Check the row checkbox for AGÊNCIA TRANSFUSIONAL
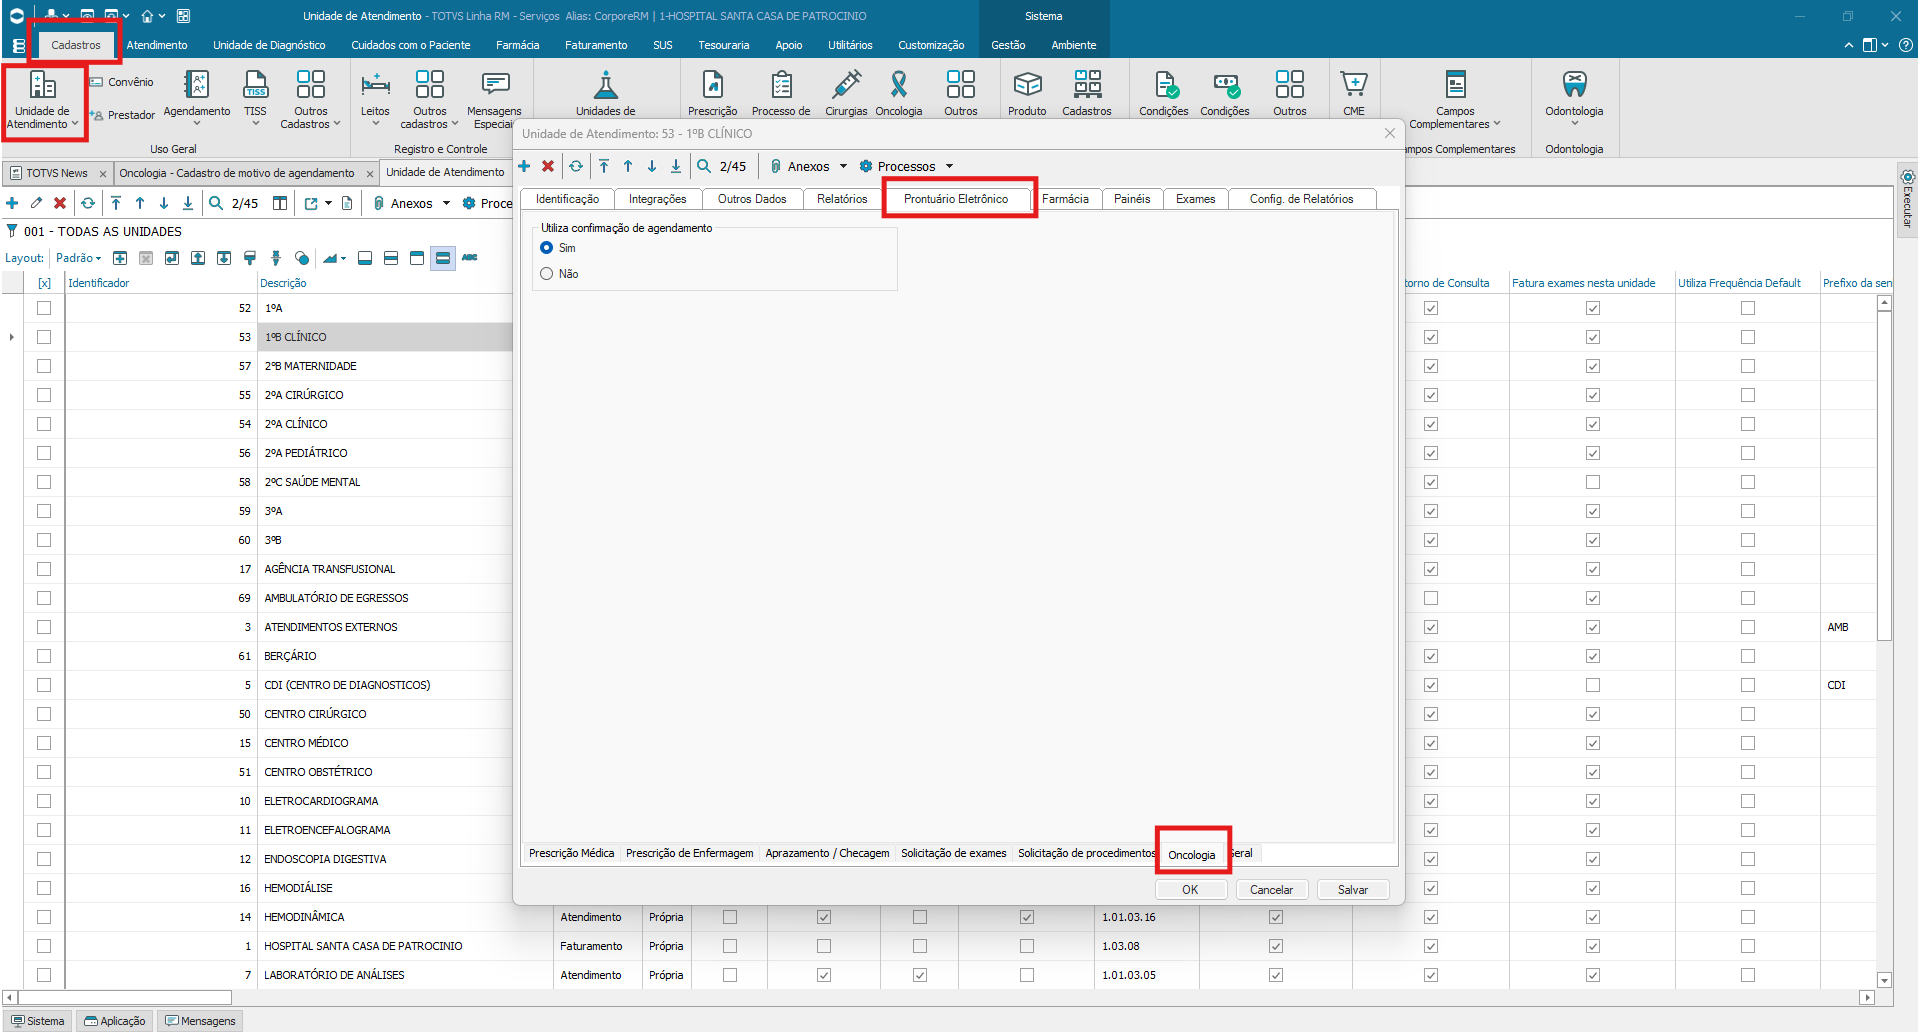Screen dimensions: 1918x1032 click(44, 569)
